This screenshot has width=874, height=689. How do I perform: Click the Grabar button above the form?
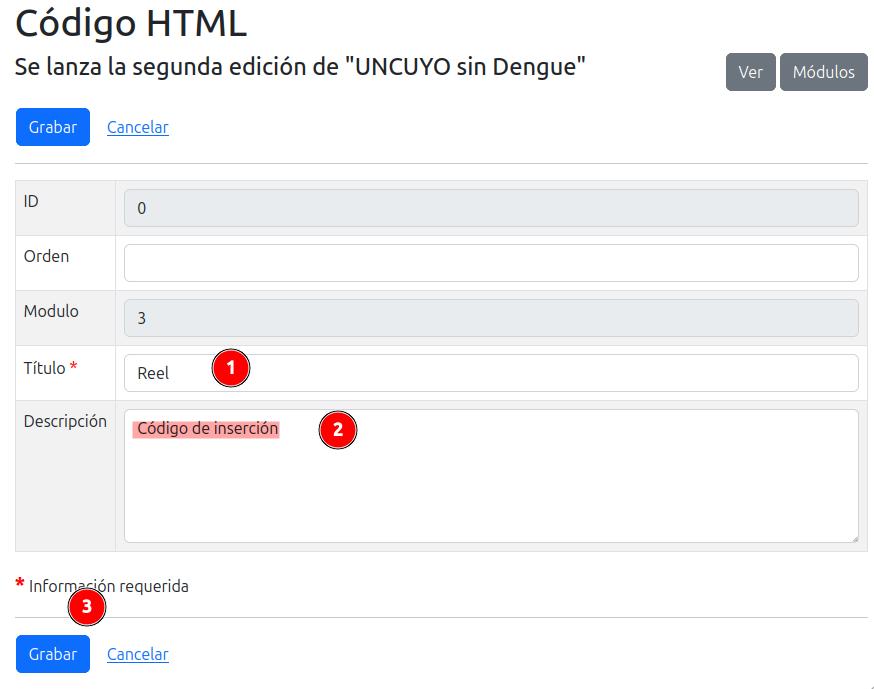[x=52, y=127]
